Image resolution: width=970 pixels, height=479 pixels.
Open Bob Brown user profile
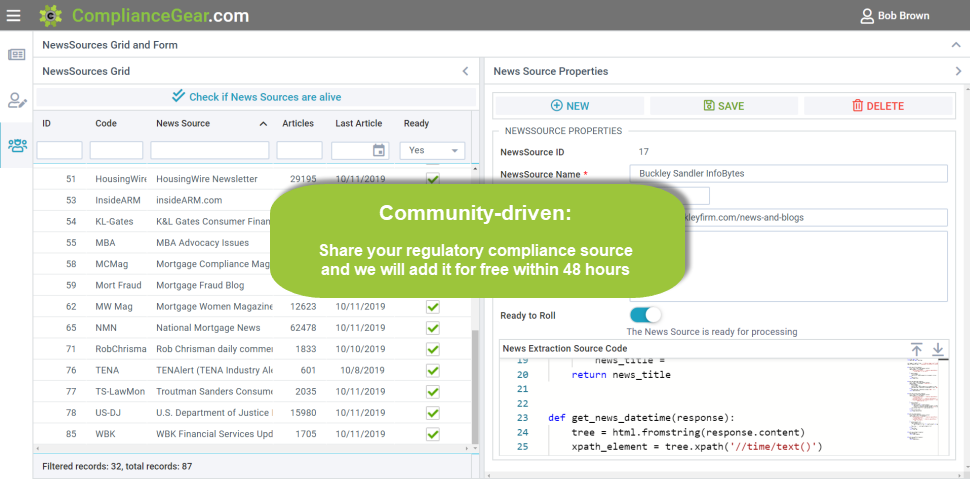tap(895, 15)
